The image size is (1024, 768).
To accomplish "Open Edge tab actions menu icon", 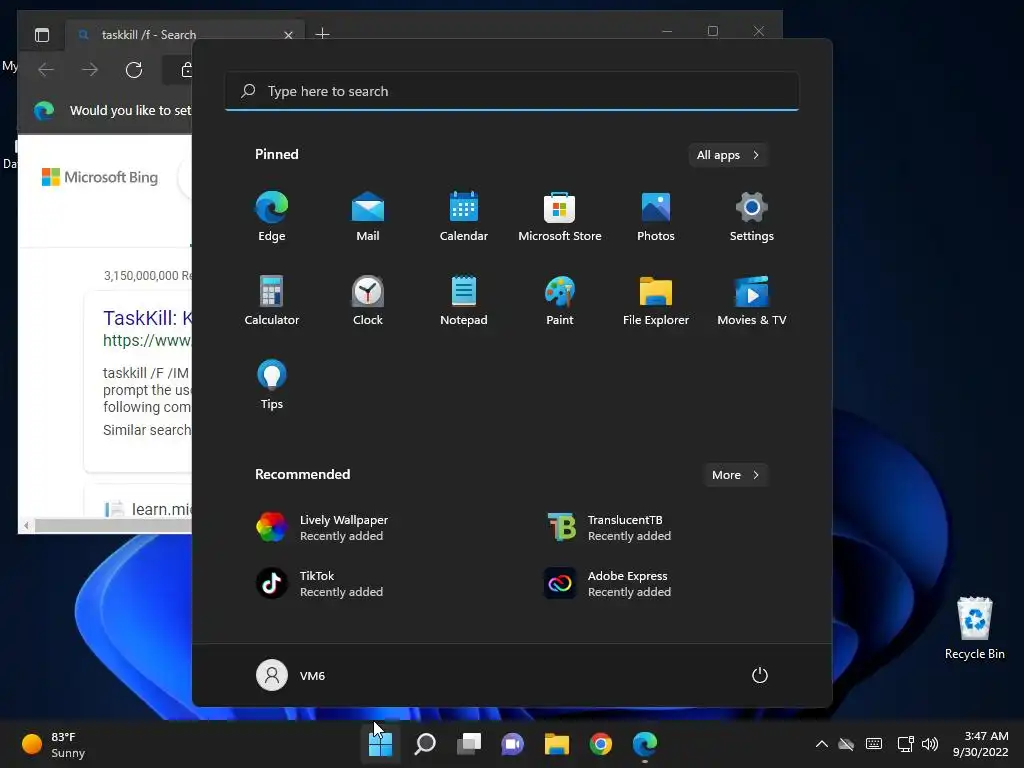I will tap(42, 35).
